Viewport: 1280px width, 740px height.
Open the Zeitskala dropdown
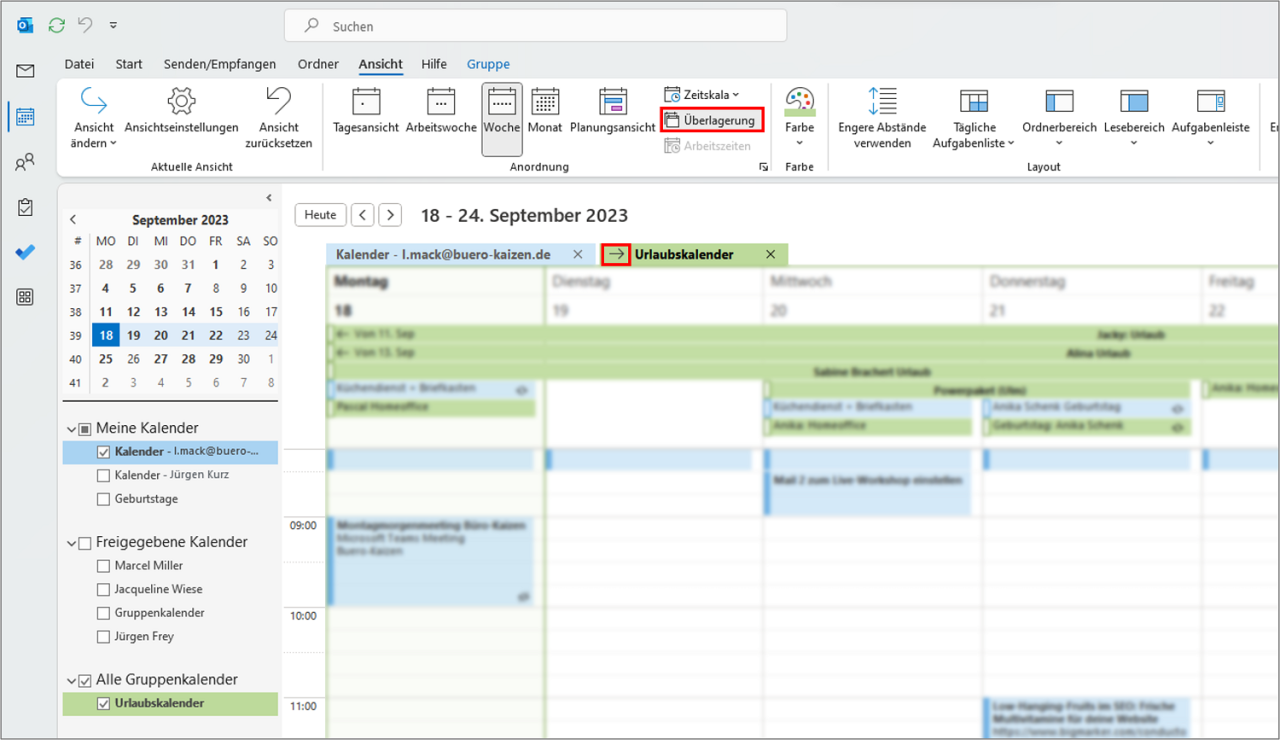pos(702,94)
